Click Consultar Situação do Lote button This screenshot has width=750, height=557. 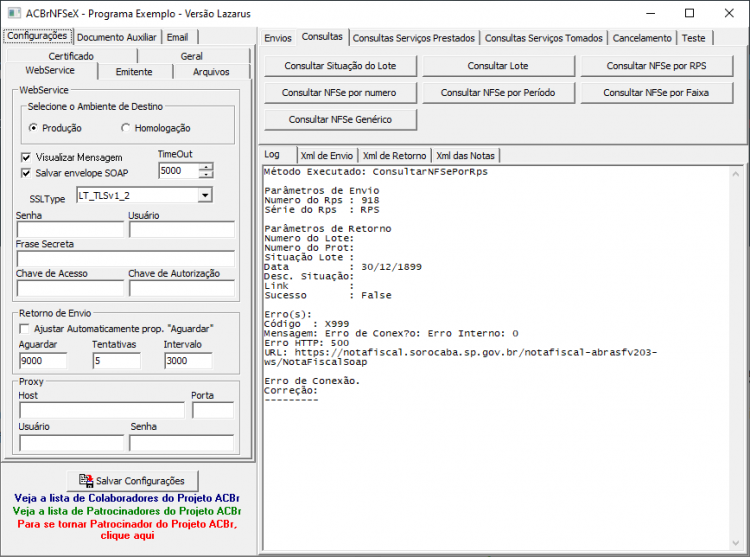[340, 66]
